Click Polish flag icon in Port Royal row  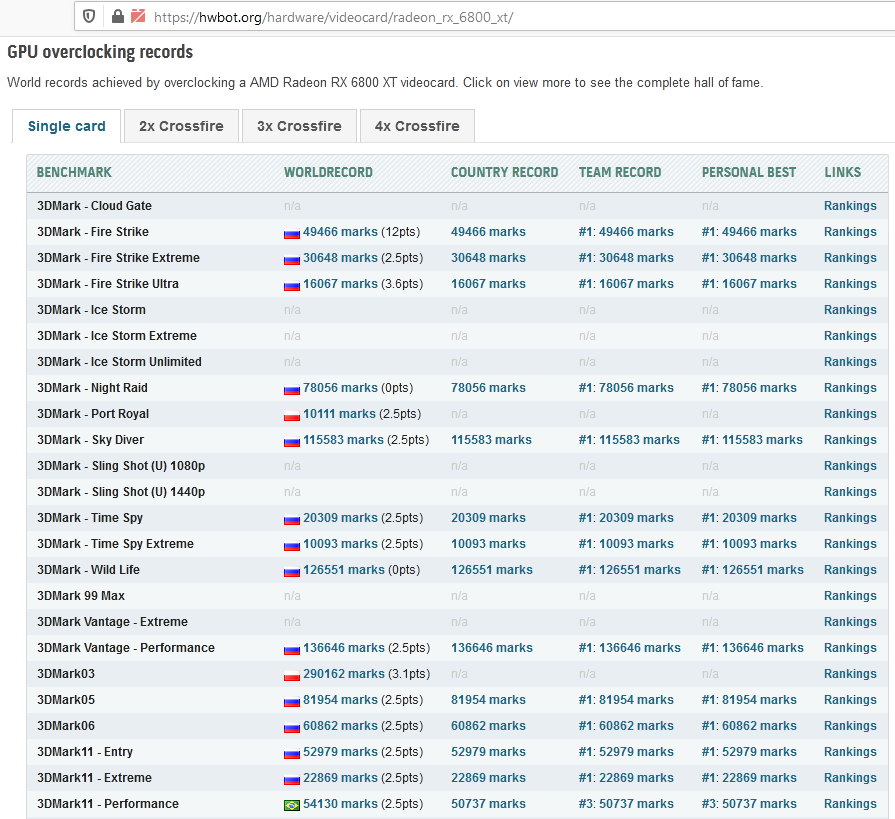tap(292, 415)
